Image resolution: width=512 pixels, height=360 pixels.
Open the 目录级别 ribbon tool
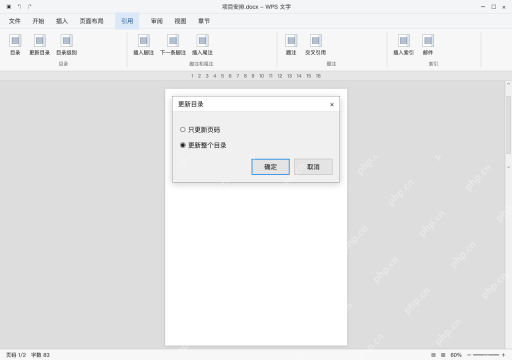[67, 41]
